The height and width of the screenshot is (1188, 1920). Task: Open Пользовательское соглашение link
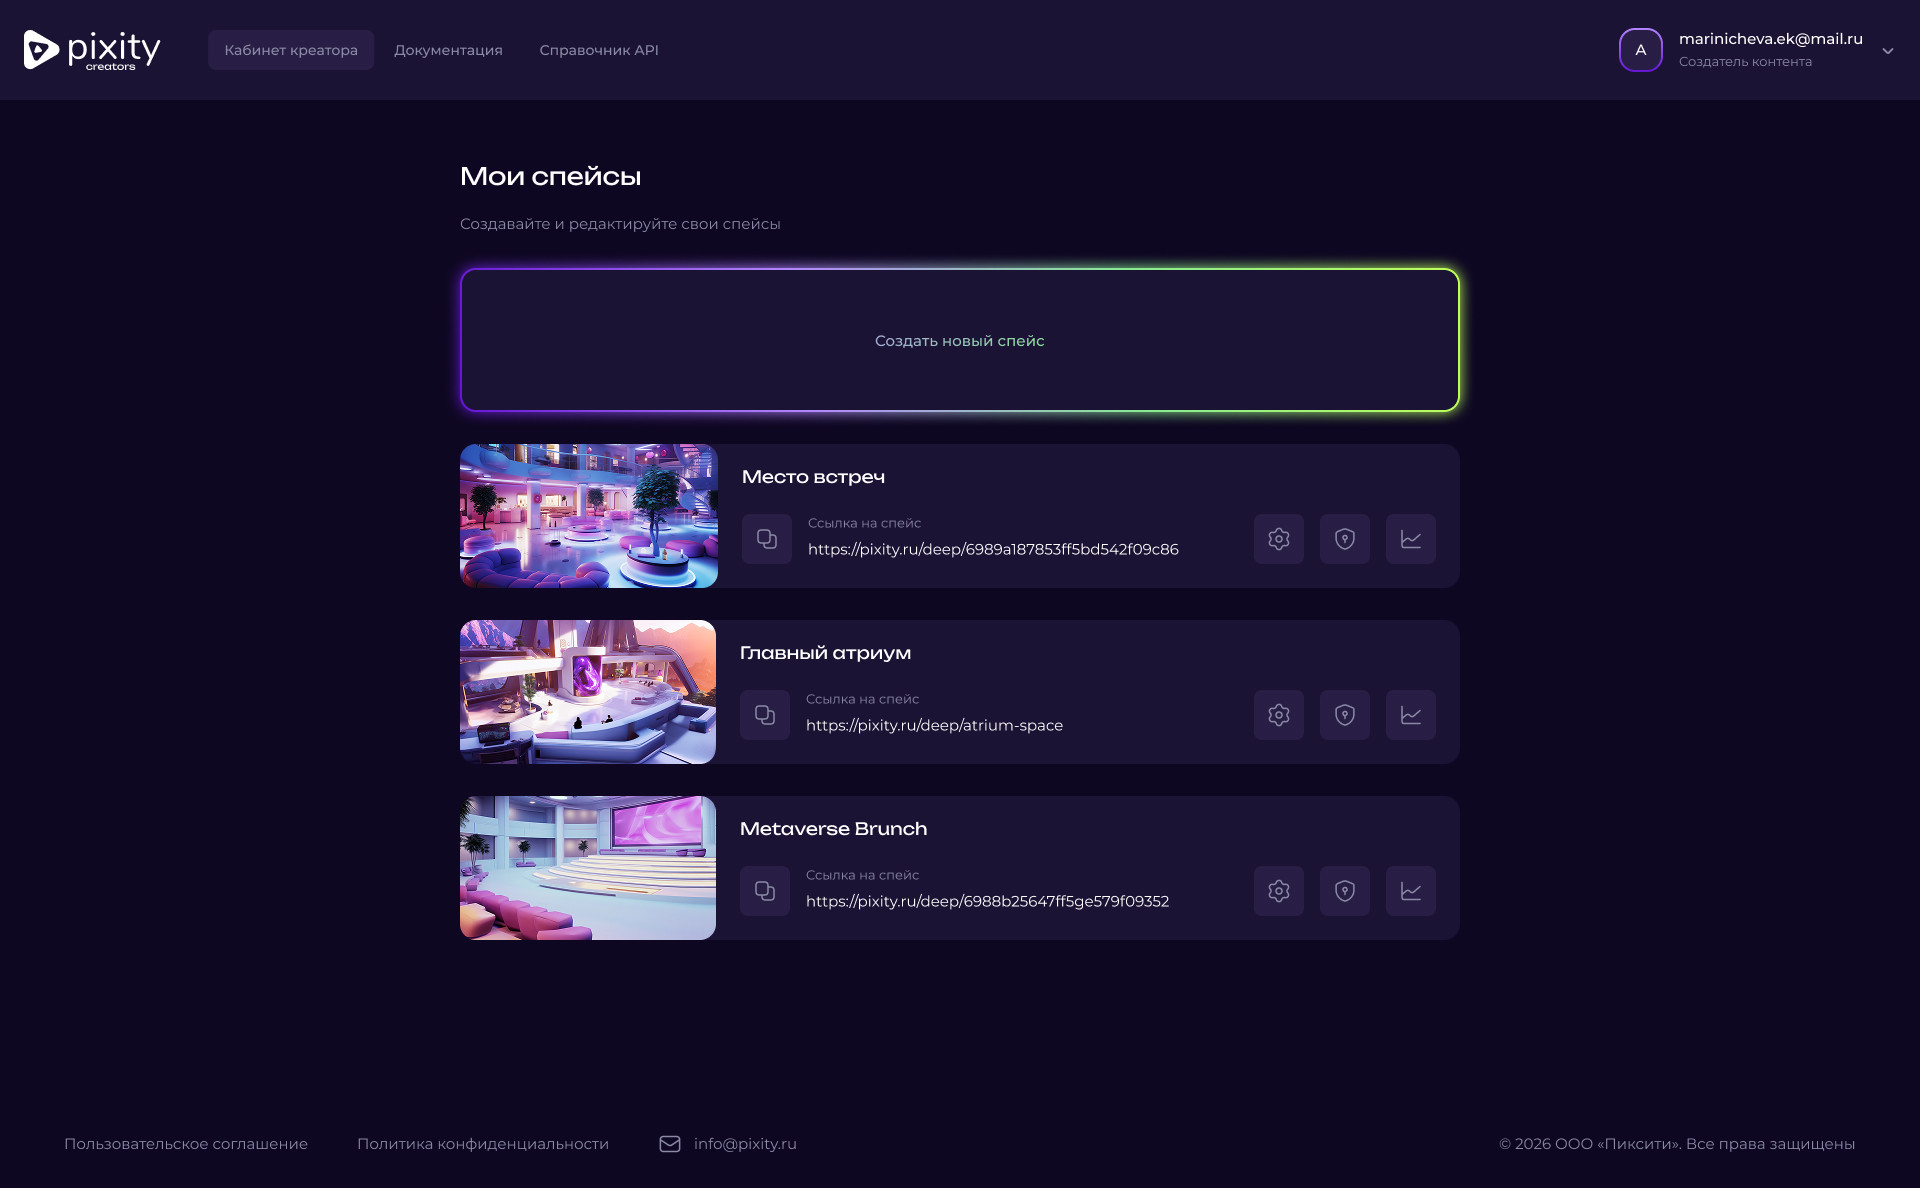(x=186, y=1144)
